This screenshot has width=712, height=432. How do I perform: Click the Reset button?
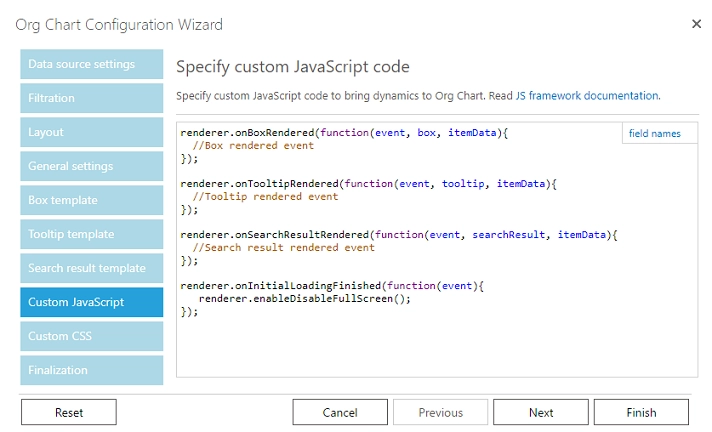[x=69, y=412]
